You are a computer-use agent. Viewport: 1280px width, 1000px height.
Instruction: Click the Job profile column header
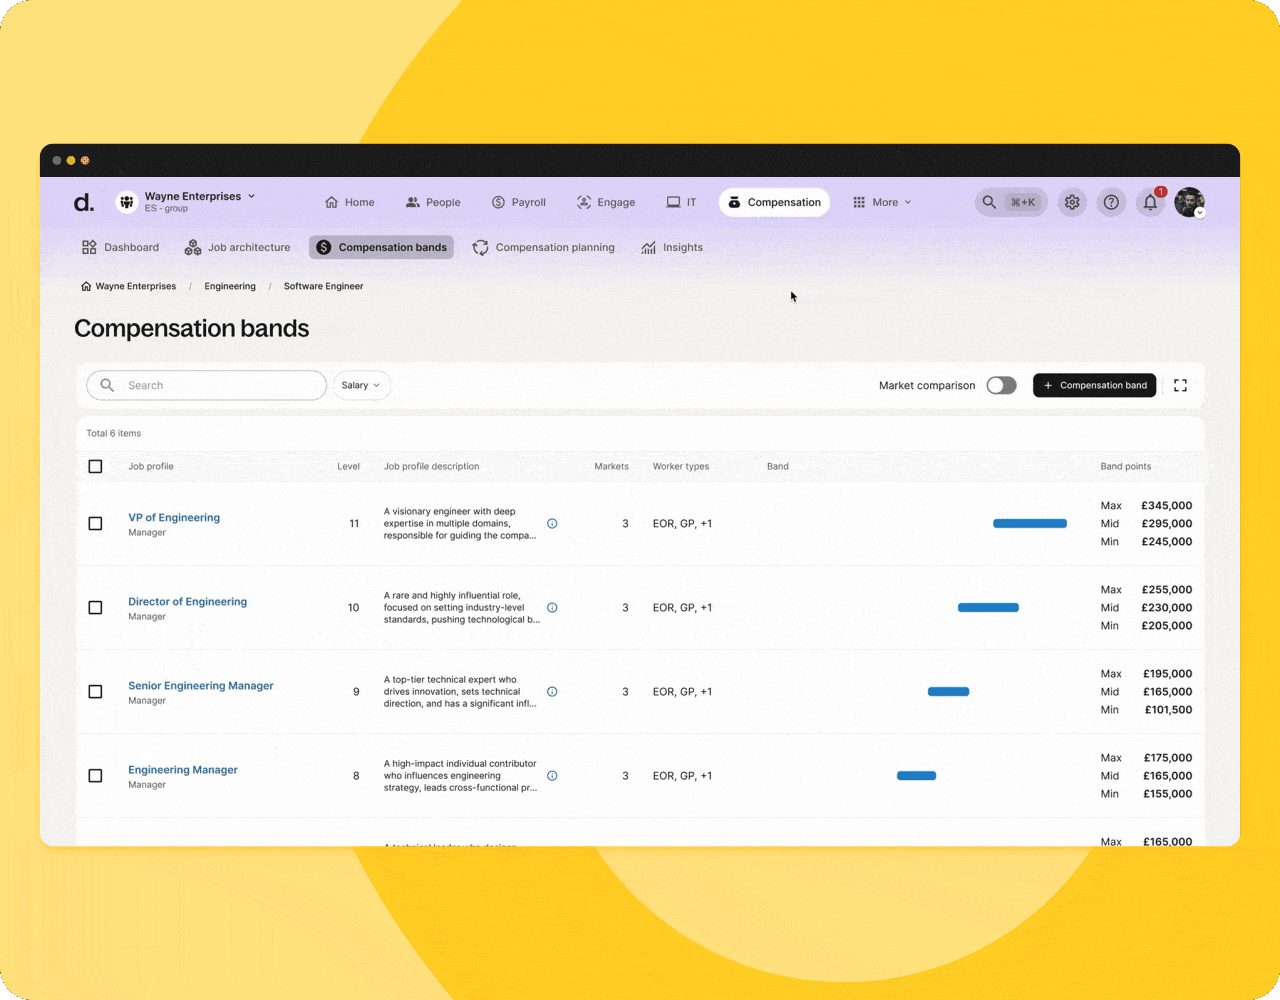click(x=151, y=466)
